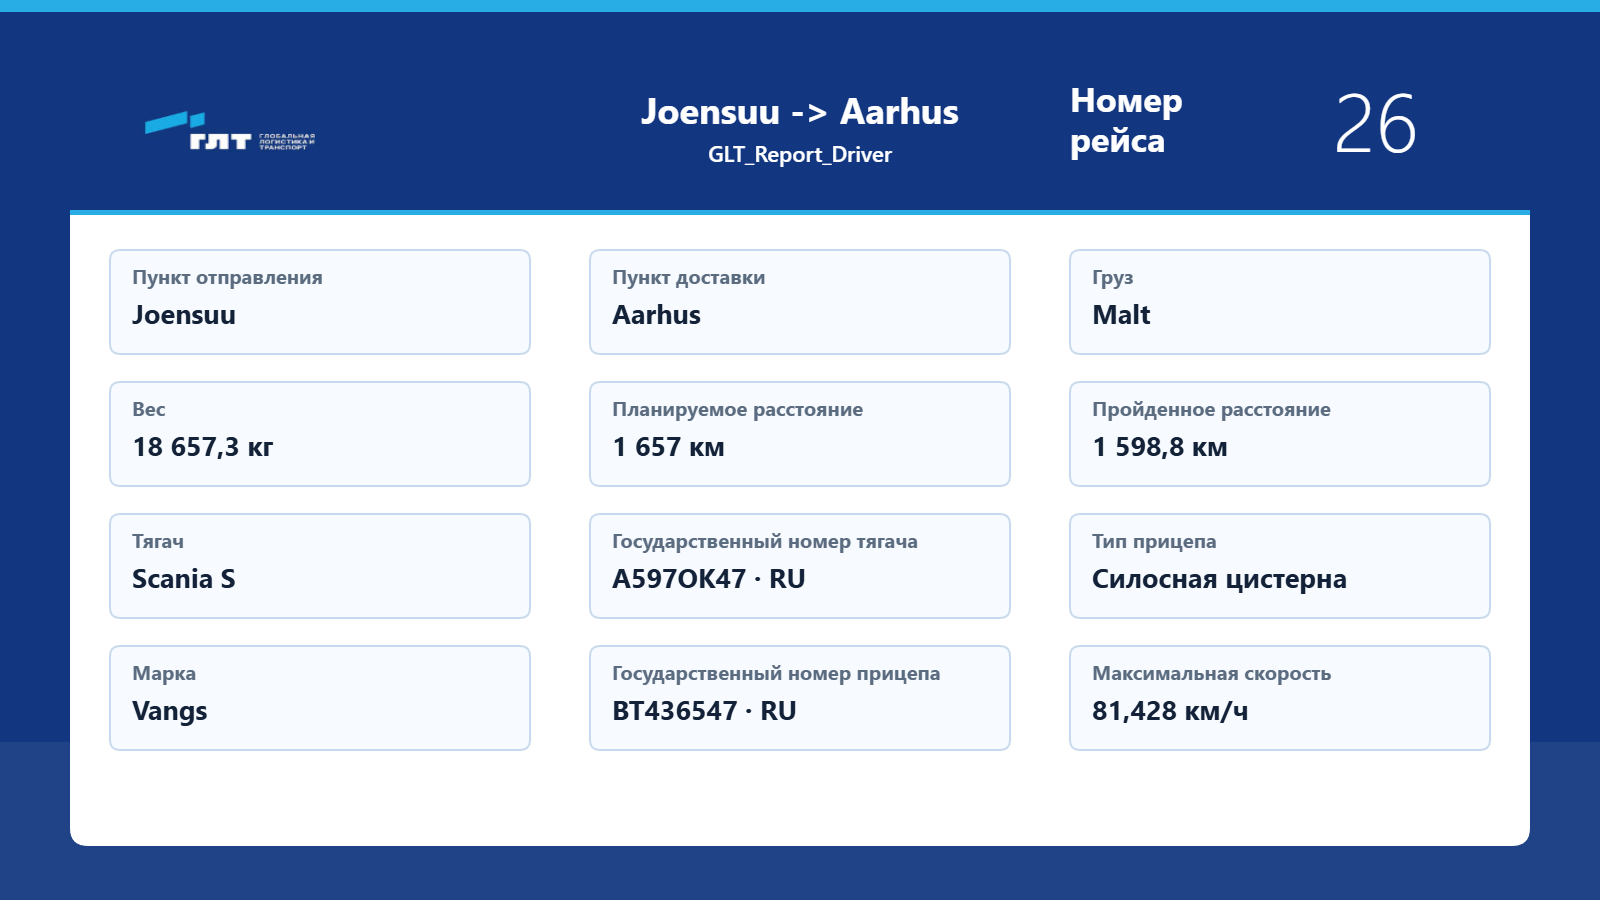1600x900 pixels.
Task: Select the Тип прицепа Силосная цистерна card
Action: (x=1280, y=566)
